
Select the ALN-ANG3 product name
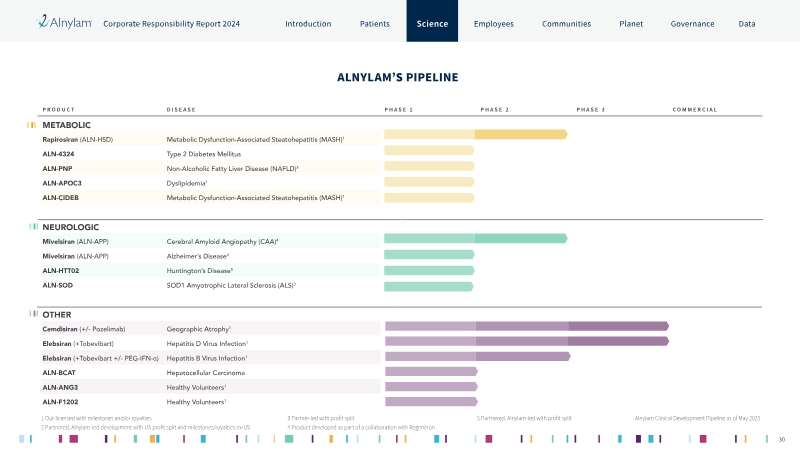coord(60,387)
